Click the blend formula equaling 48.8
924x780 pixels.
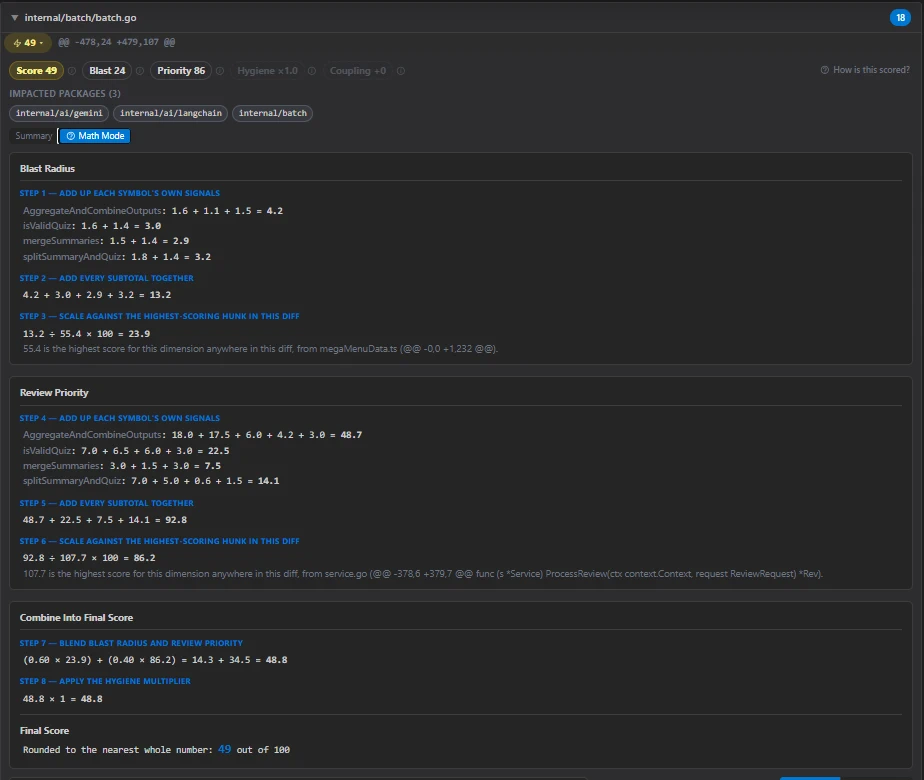tap(155, 660)
